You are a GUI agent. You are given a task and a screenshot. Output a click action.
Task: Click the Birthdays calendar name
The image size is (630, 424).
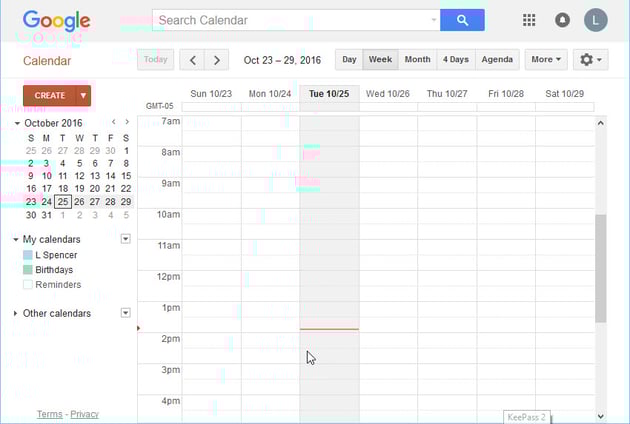[54, 270]
